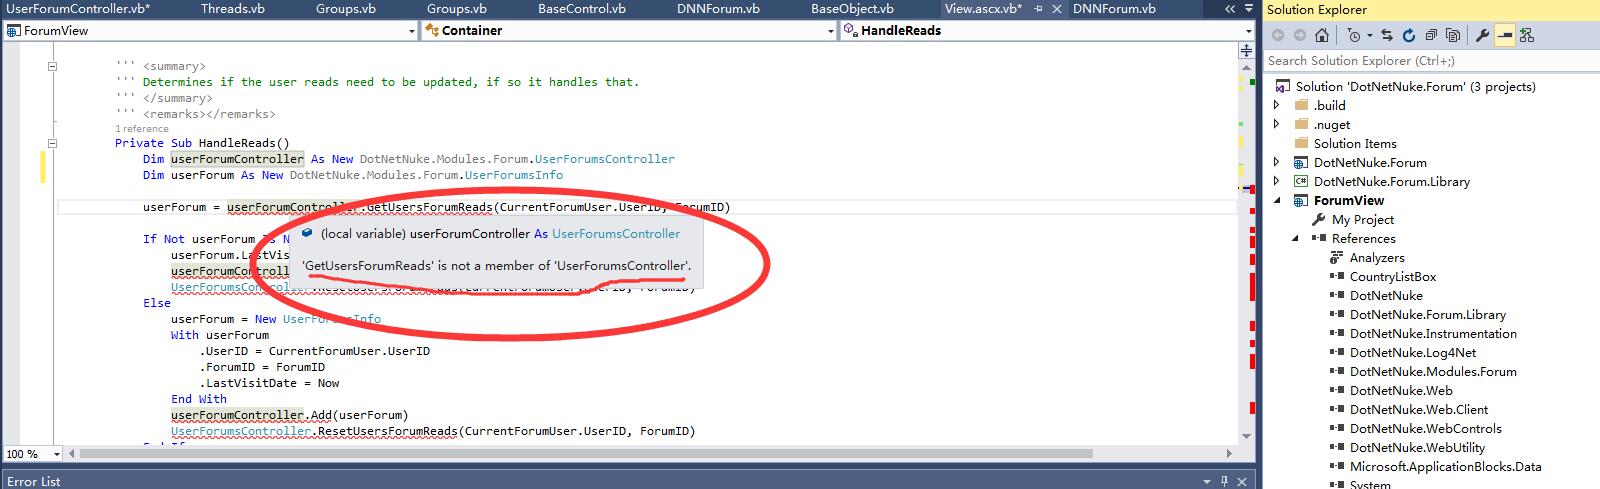Close the View.ascx.vb tab
This screenshot has height=489, width=1600.
pyautogui.click(x=1058, y=9)
